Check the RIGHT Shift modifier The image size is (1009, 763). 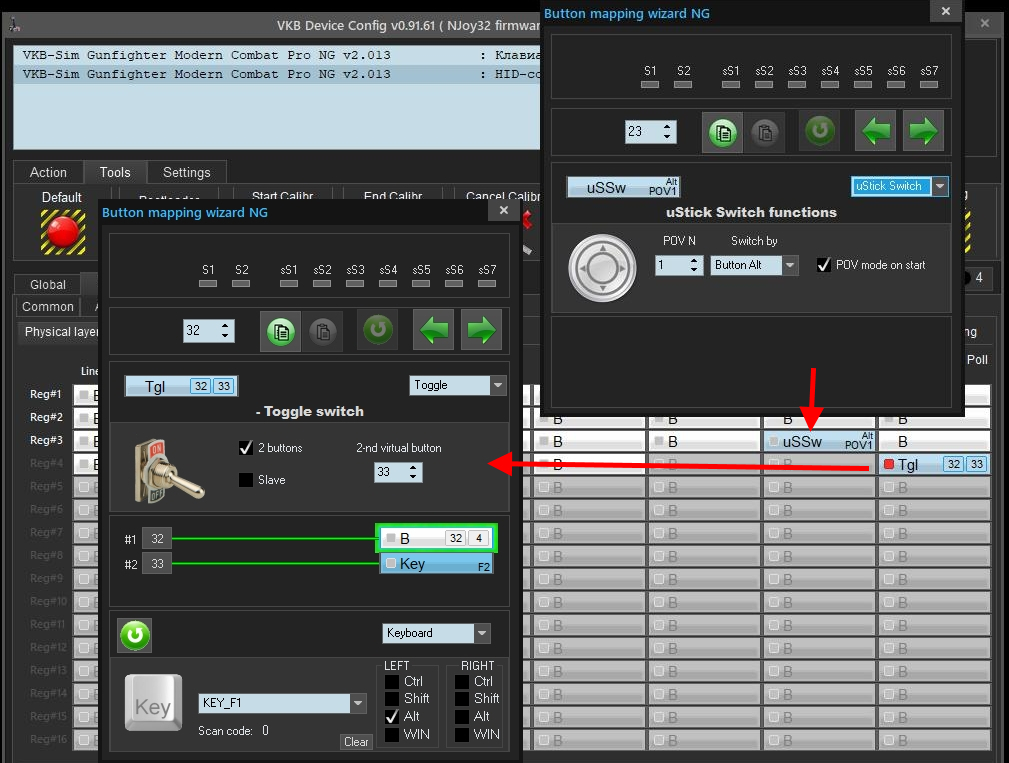[462, 699]
